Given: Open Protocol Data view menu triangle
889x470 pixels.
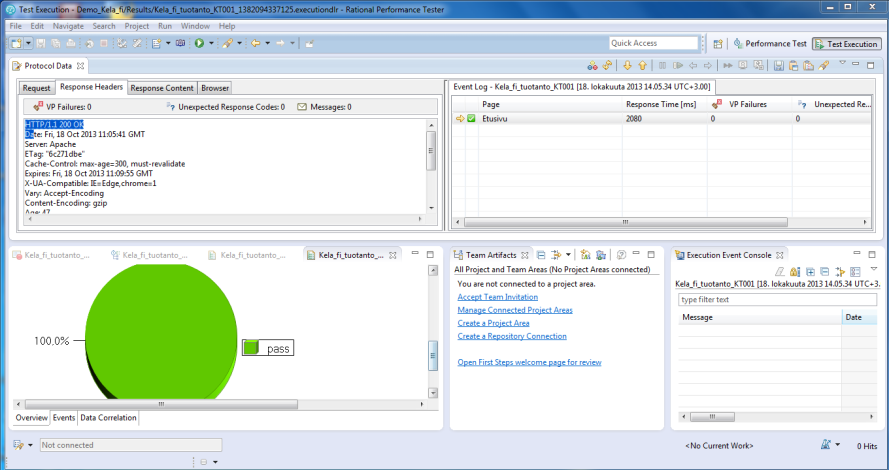Looking at the screenshot, I should pos(843,62).
